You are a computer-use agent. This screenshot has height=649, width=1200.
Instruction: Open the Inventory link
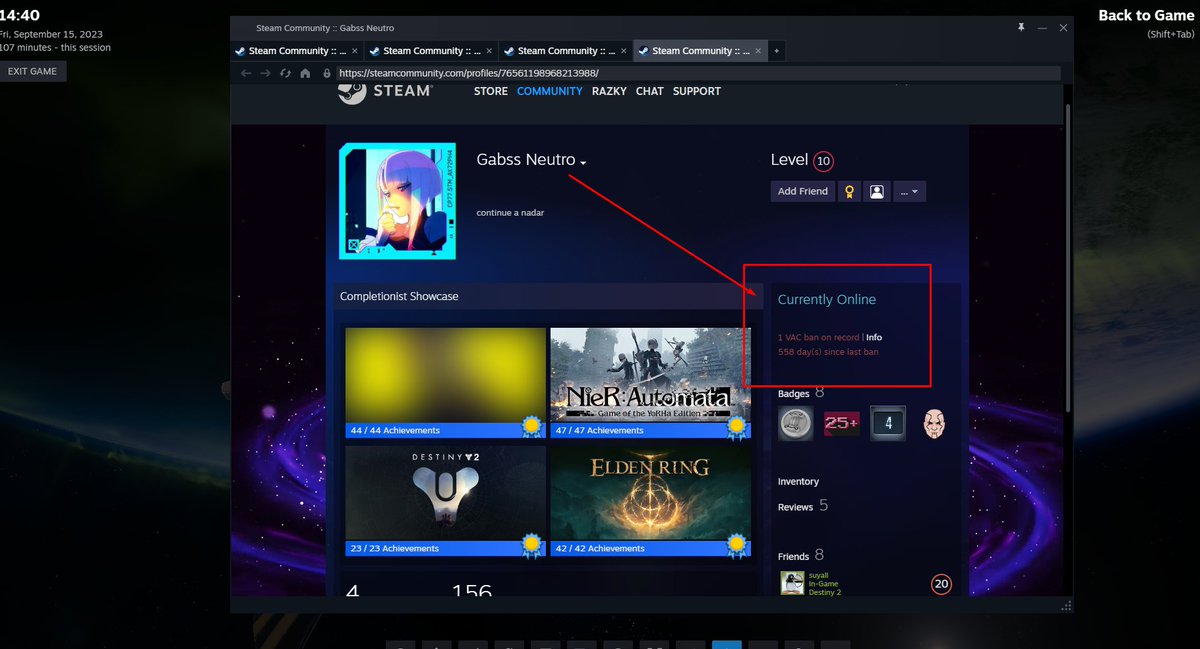tap(798, 482)
